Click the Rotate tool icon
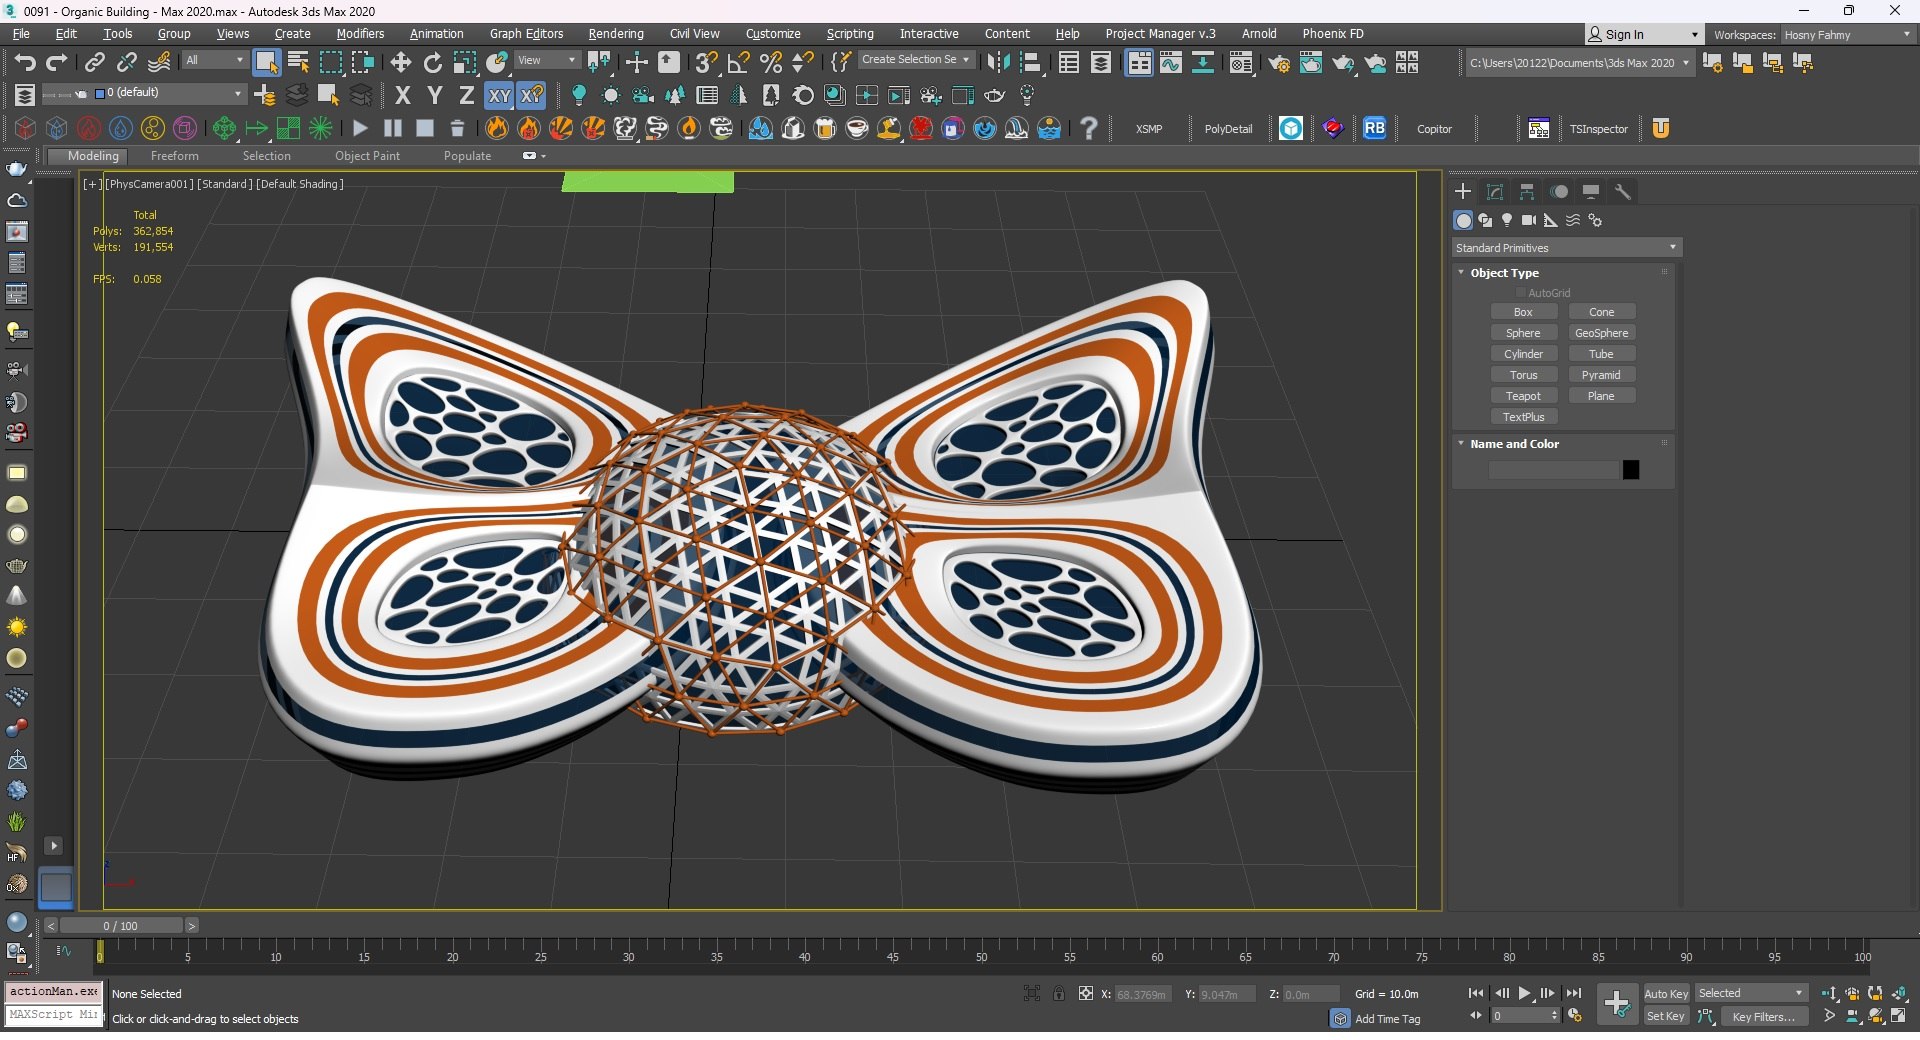 [433, 63]
